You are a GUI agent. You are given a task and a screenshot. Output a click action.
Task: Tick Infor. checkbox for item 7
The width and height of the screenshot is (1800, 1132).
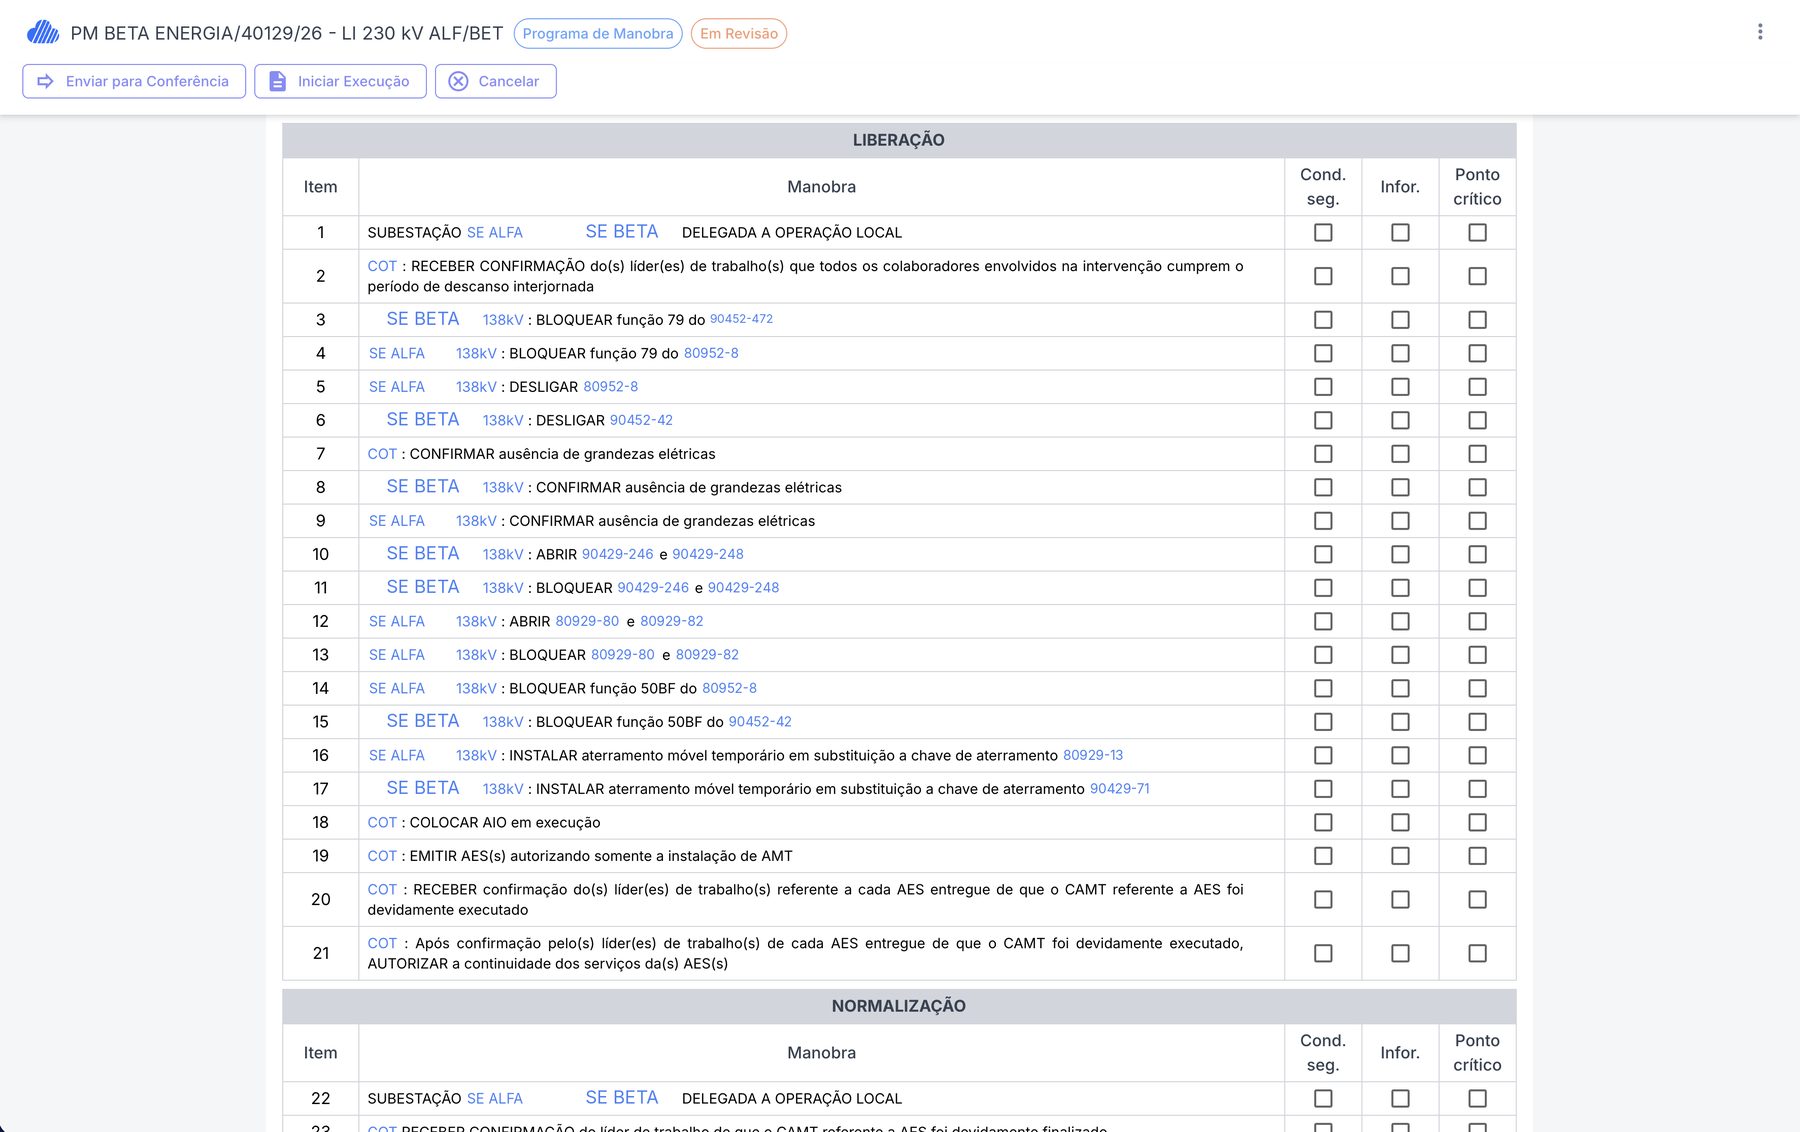[x=1400, y=454]
